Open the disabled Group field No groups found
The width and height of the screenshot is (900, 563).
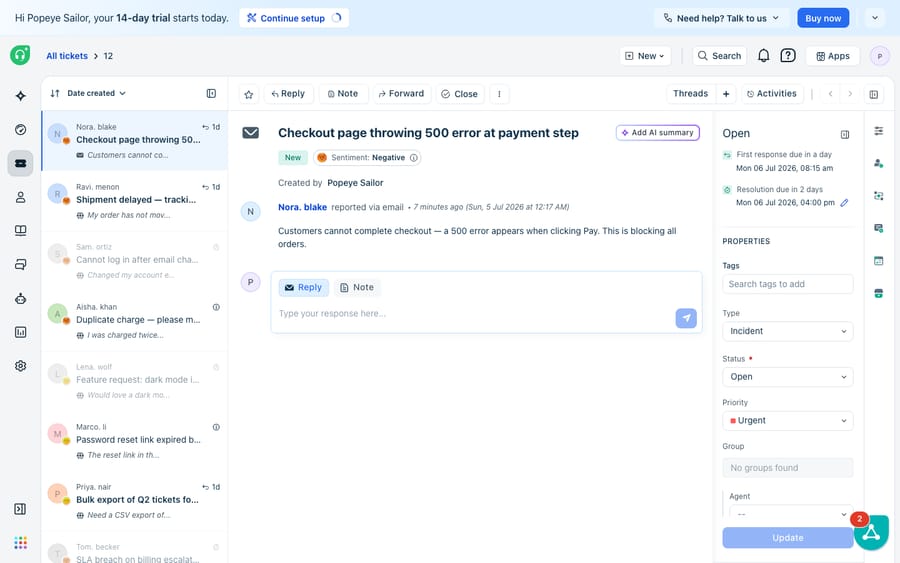click(x=788, y=468)
